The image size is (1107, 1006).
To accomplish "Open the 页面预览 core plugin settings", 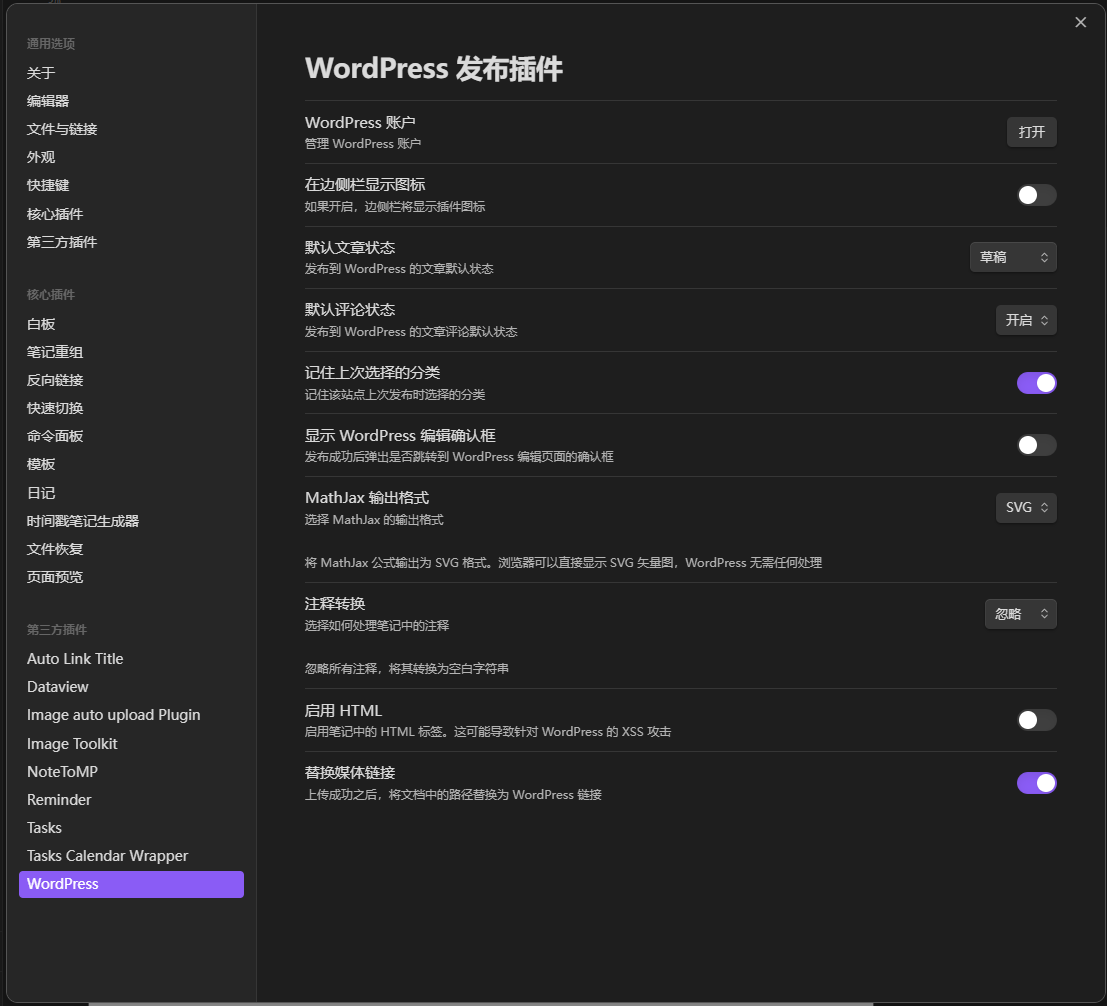I will pos(131,577).
